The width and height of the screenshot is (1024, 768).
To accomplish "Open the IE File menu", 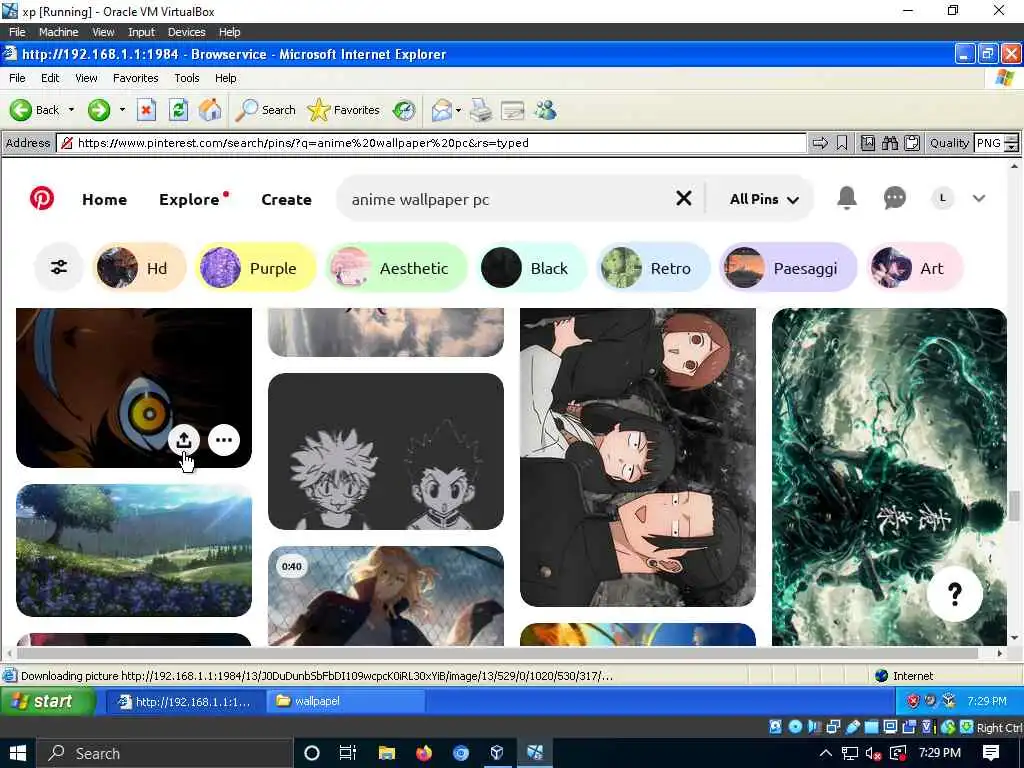I will click(17, 78).
